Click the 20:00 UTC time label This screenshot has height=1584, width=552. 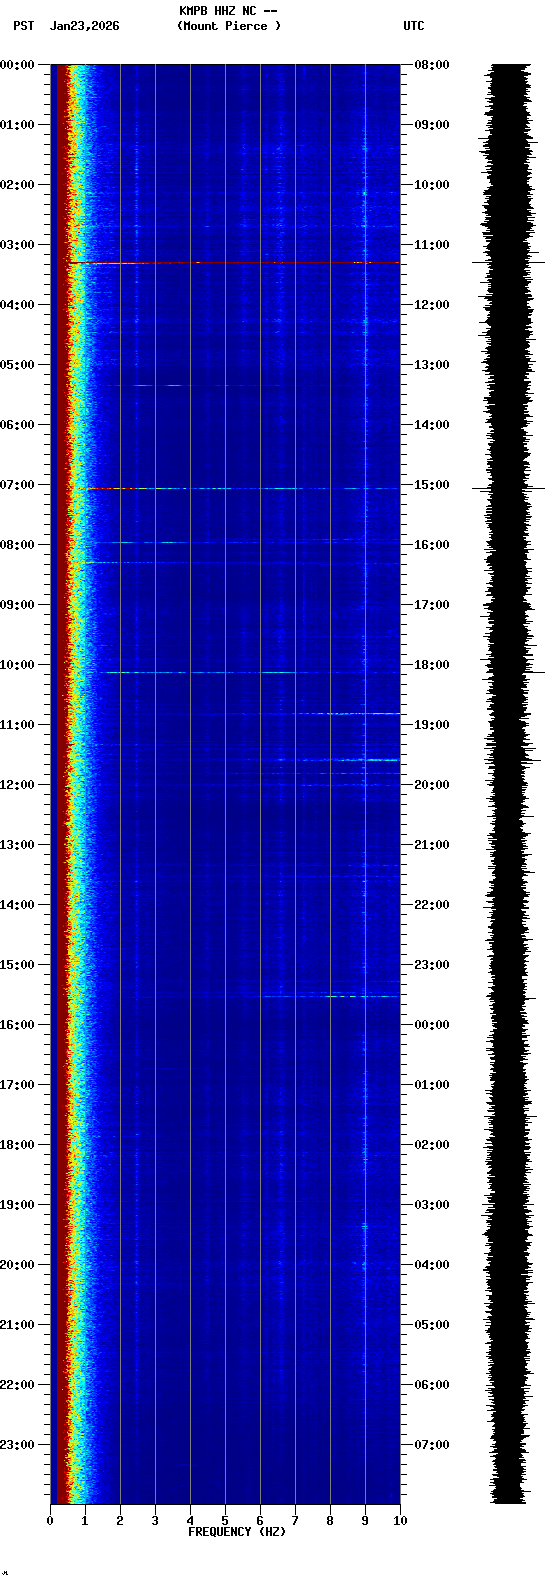pos(432,785)
